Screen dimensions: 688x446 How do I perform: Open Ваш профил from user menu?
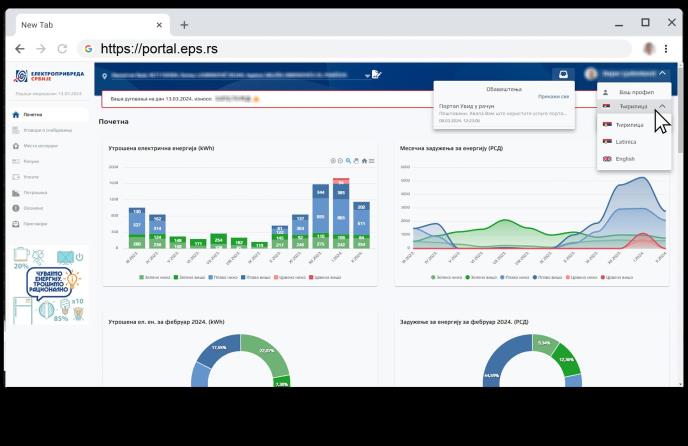coord(636,92)
